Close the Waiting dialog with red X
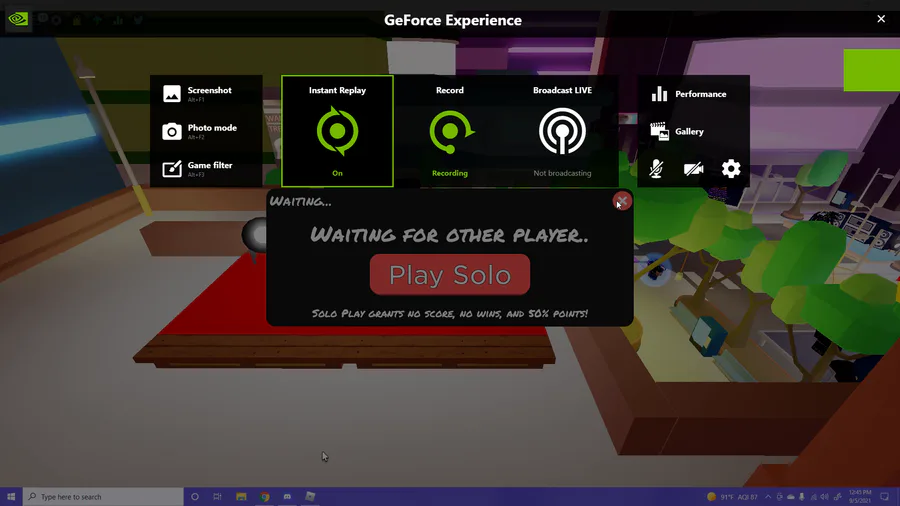The height and width of the screenshot is (506, 900). pos(622,201)
